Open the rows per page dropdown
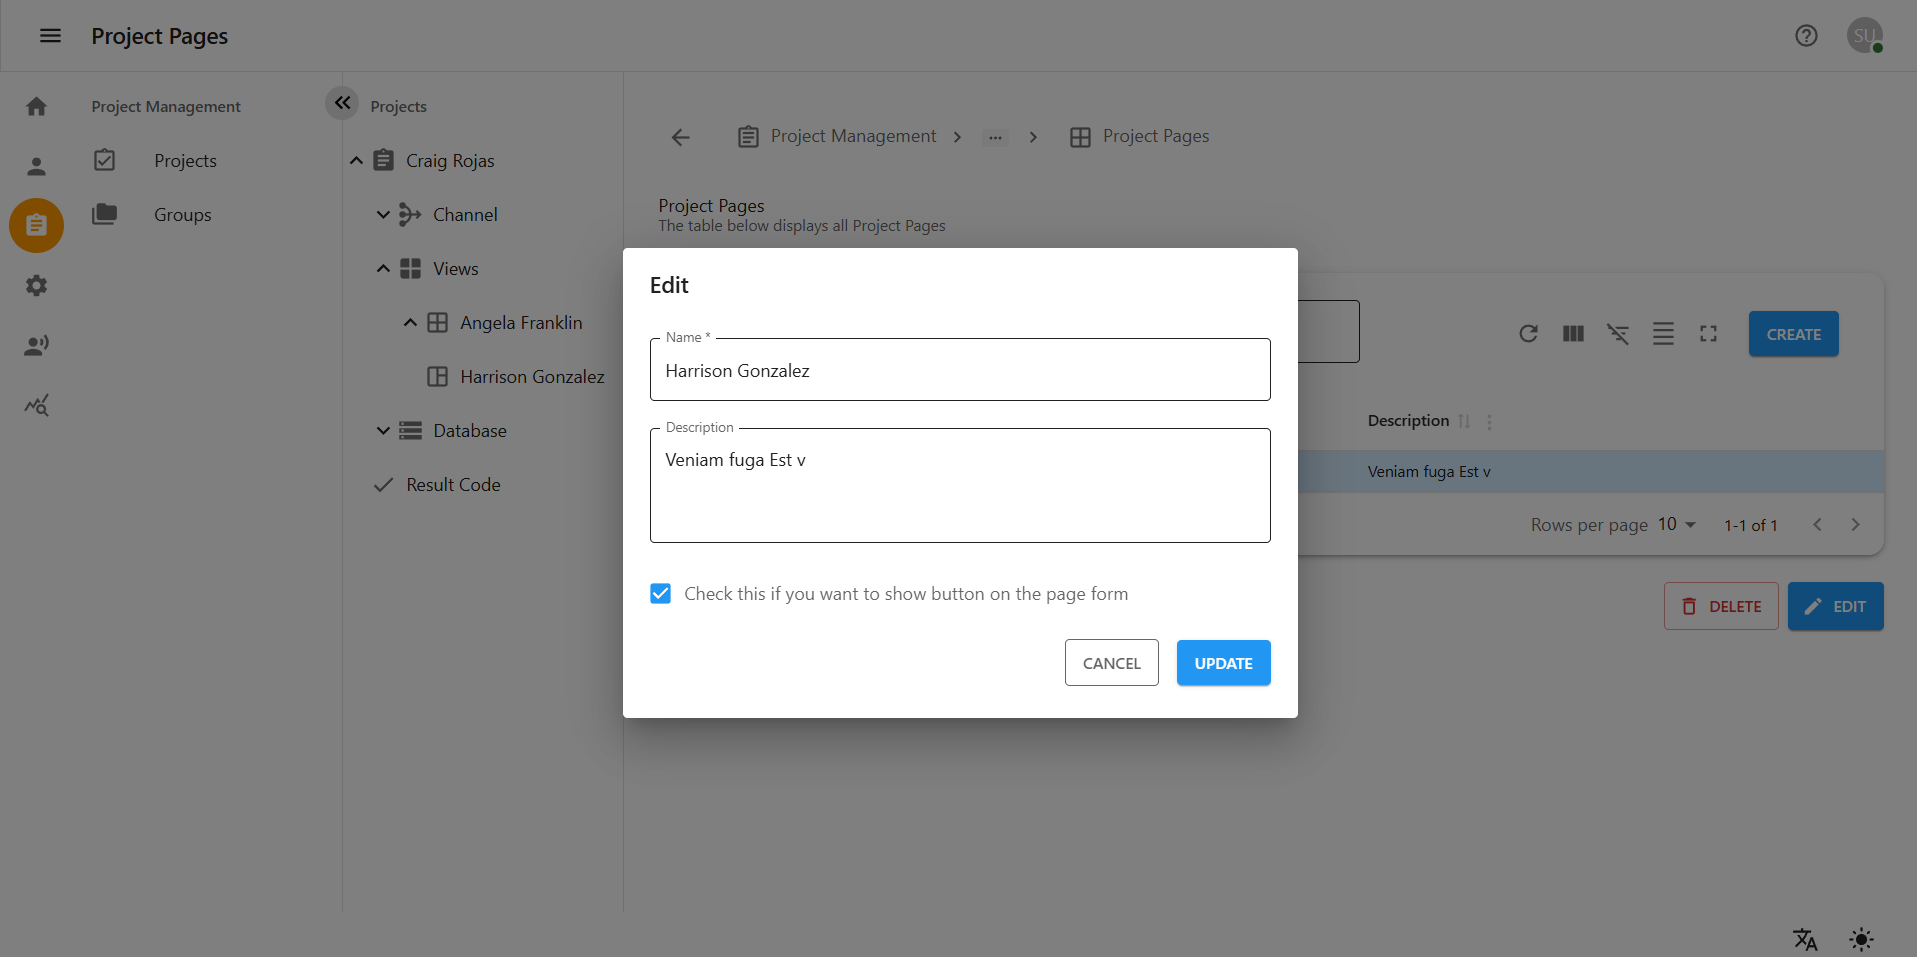 (1677, 525)
